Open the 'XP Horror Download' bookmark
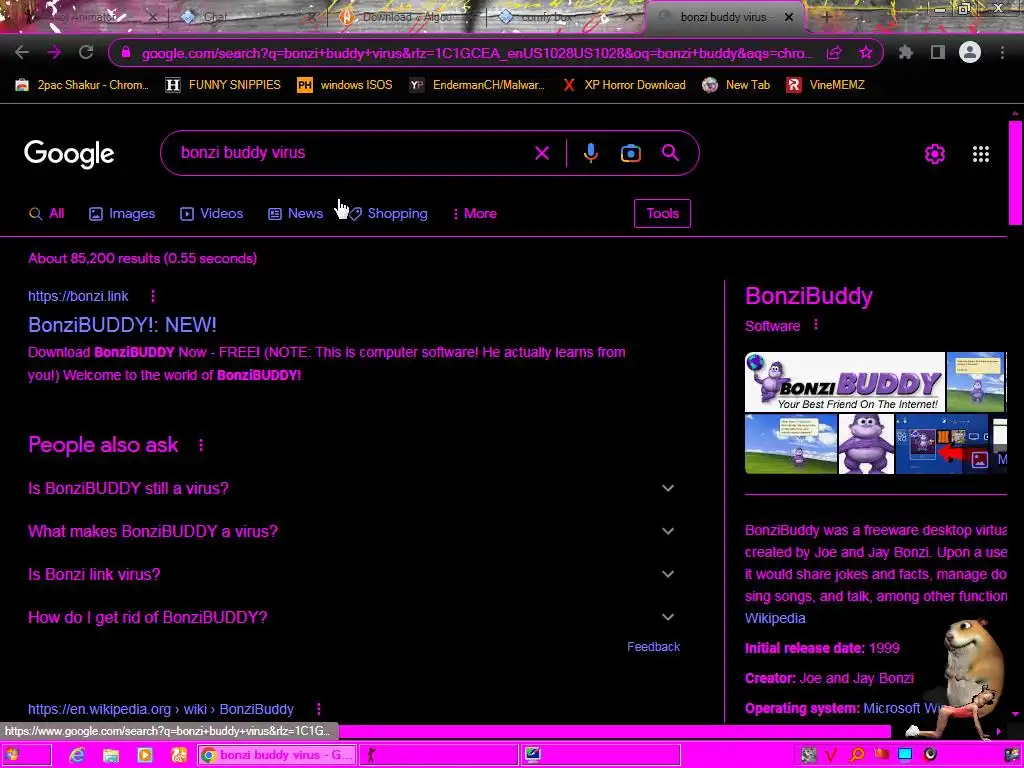 [624, 85]
